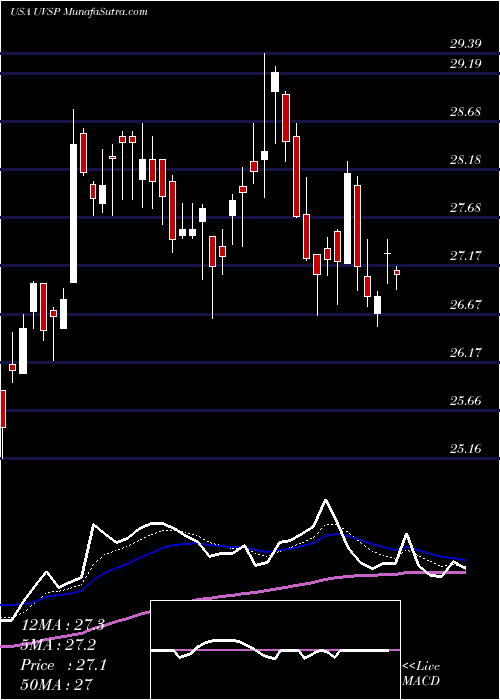Click the 25.66 price label
The height and width of the screenshot is (700, 500).
(466, 400)
